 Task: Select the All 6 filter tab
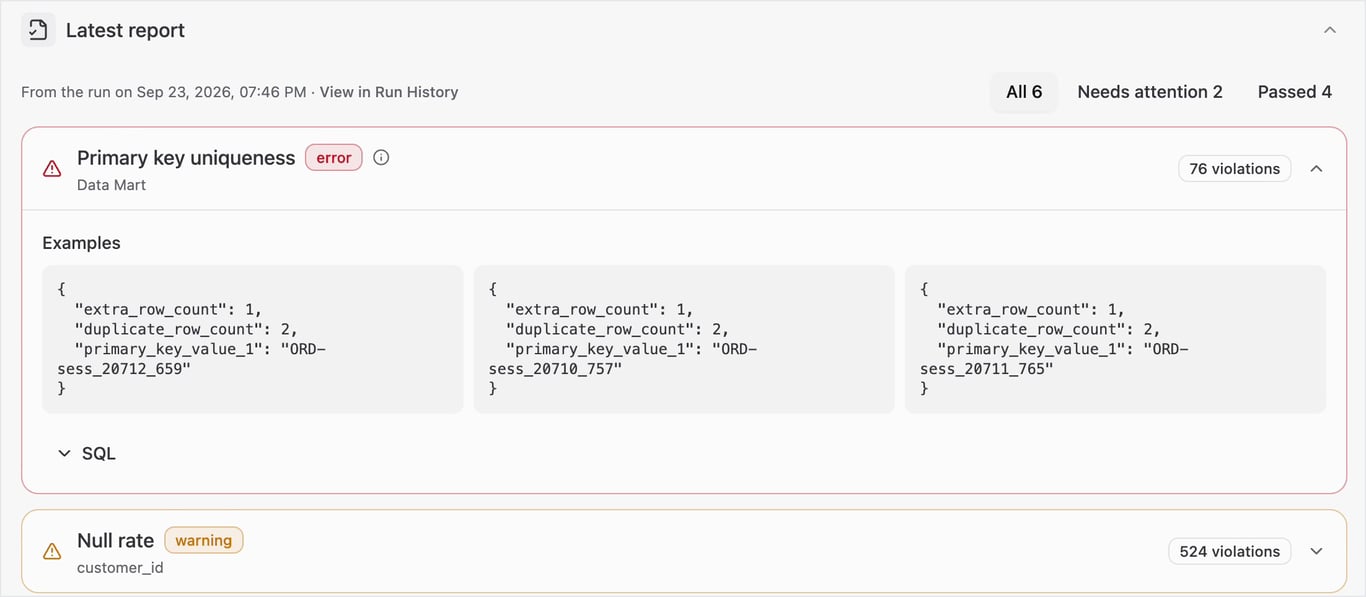coord(1024,92)
